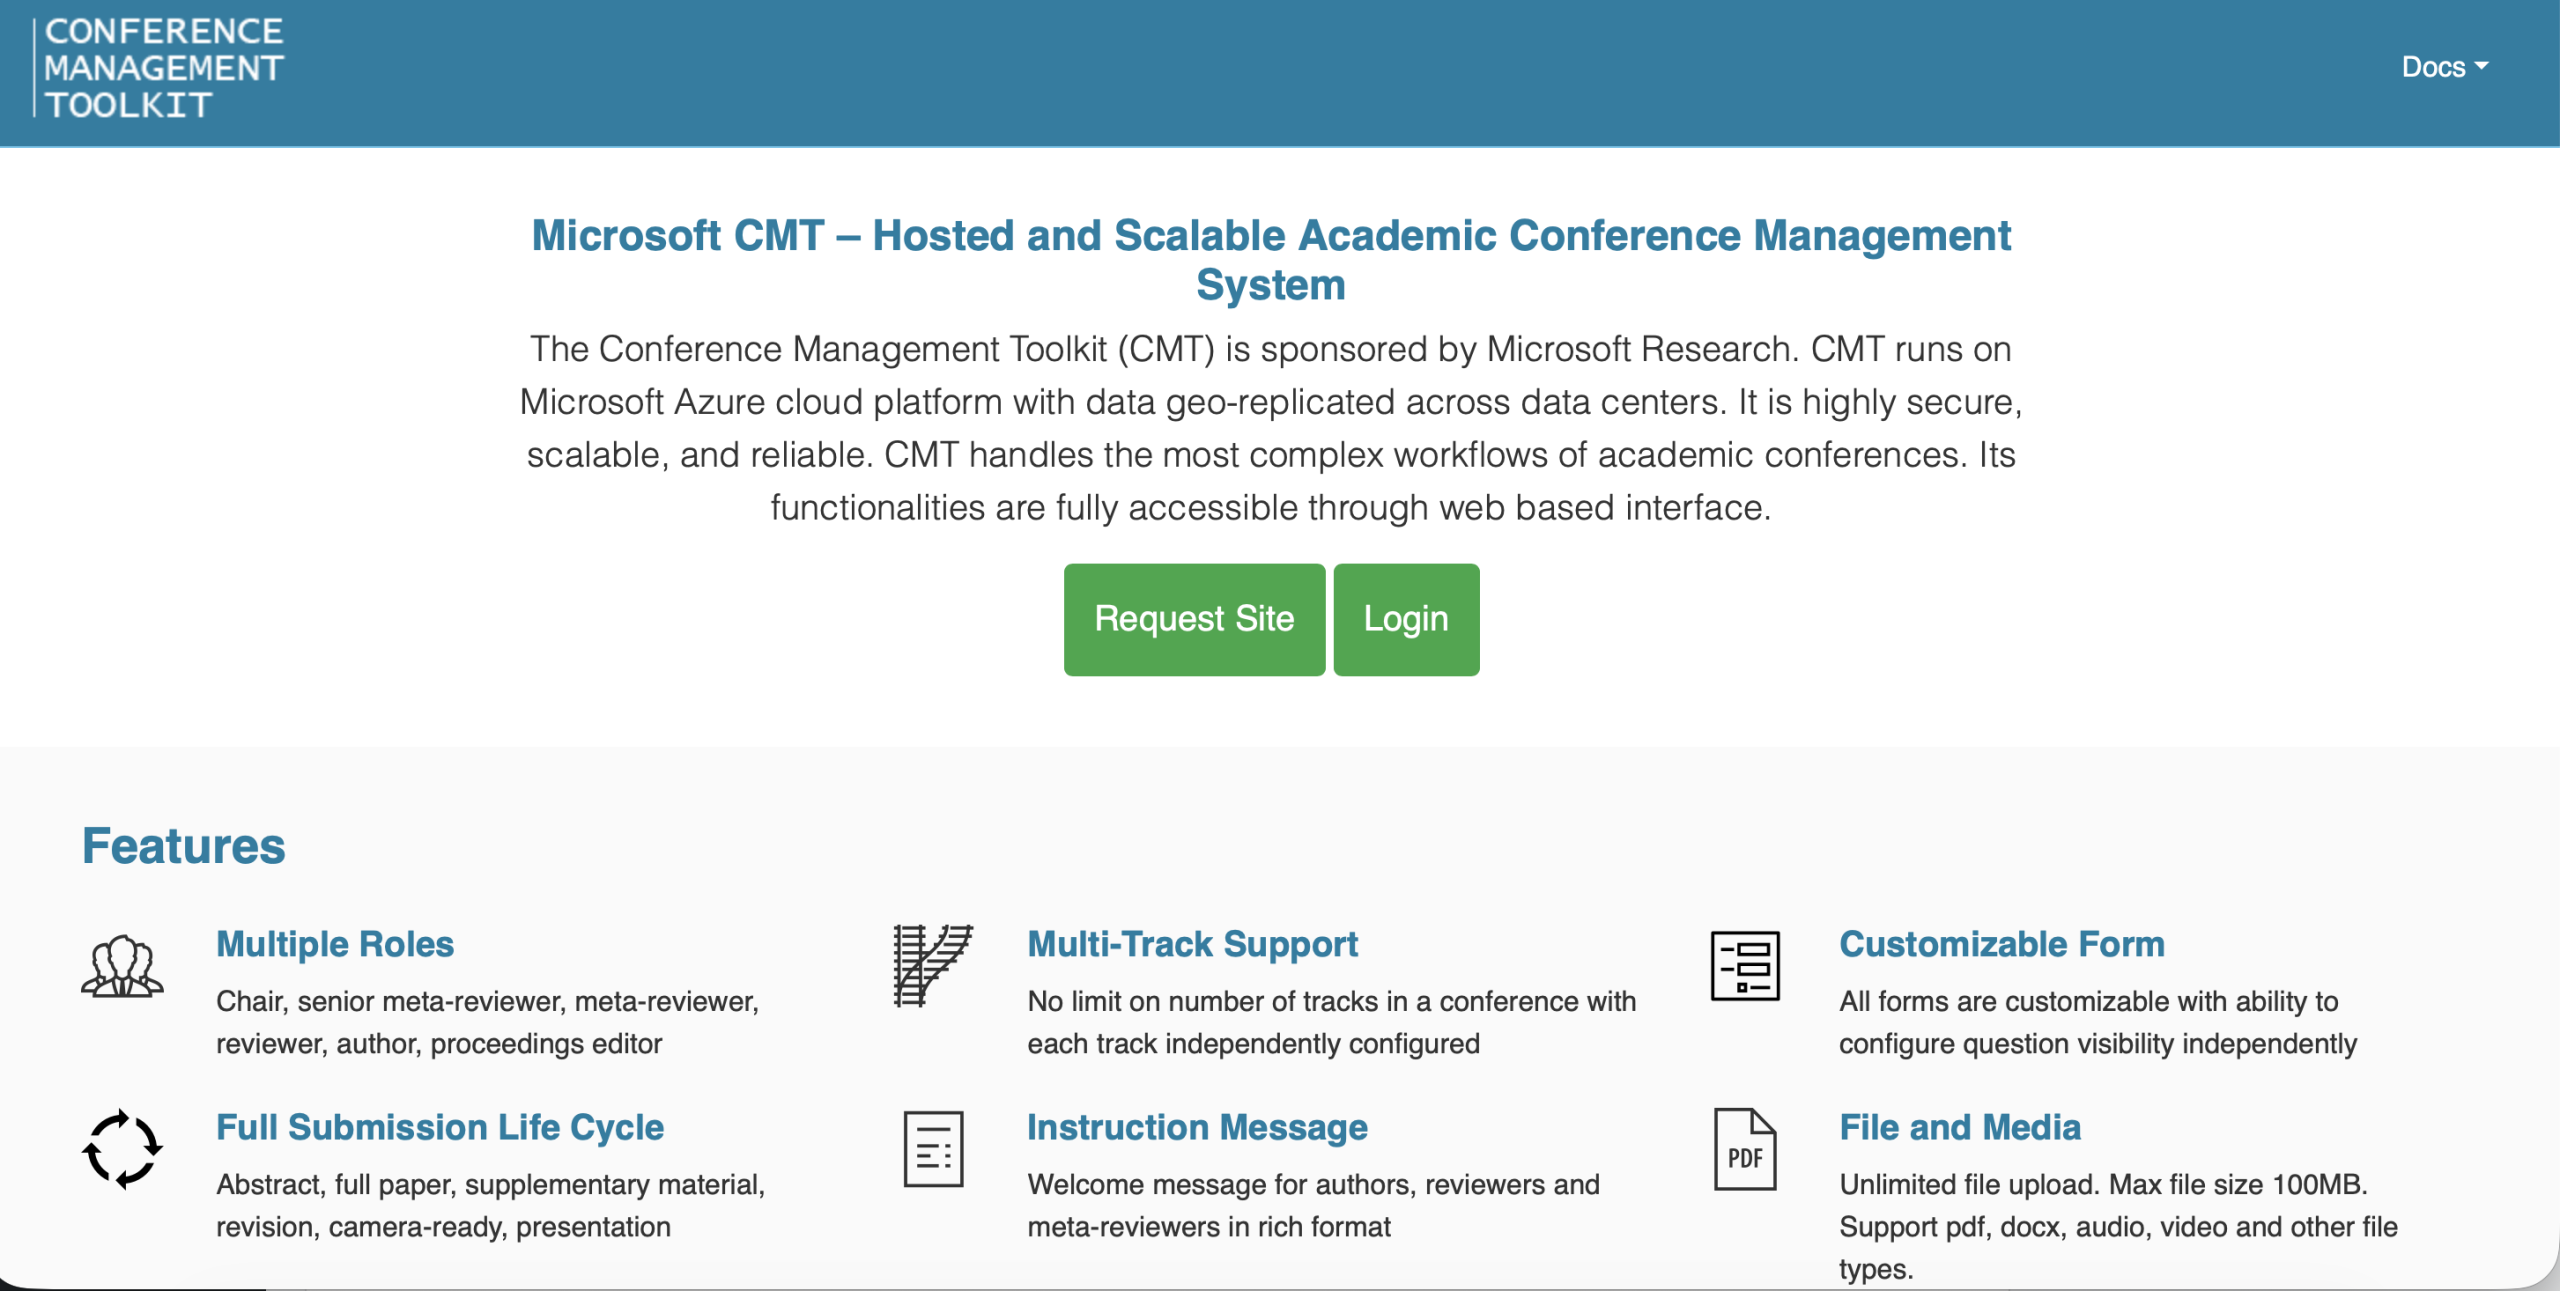Image resolution: width=2560 pixels, height=1291 pixels.
Task: Open the File and Media feature heading
Action: click(1959, 1128)
